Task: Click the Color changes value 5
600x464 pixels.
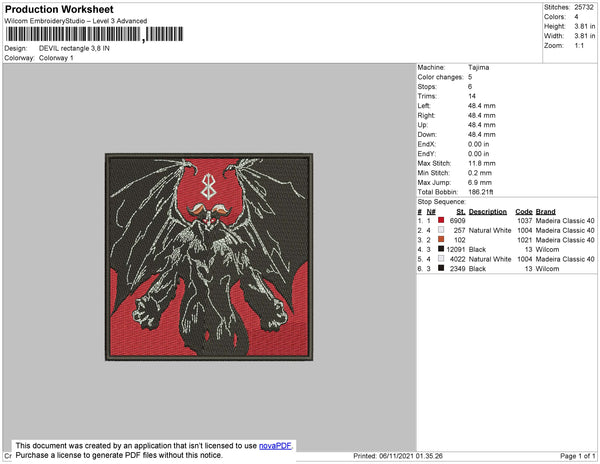Action: [x=470, y=77]
